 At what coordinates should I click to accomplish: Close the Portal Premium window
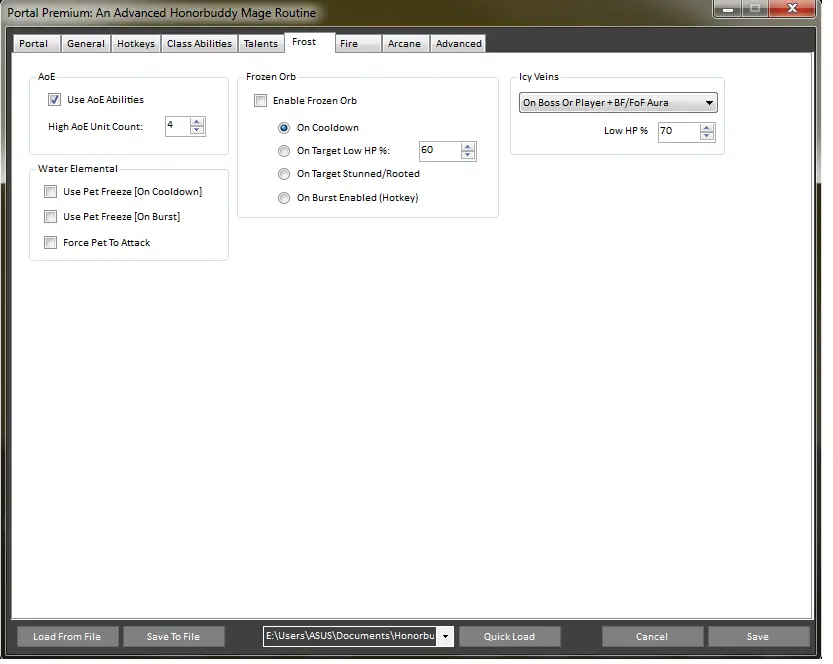click(792, 8)
